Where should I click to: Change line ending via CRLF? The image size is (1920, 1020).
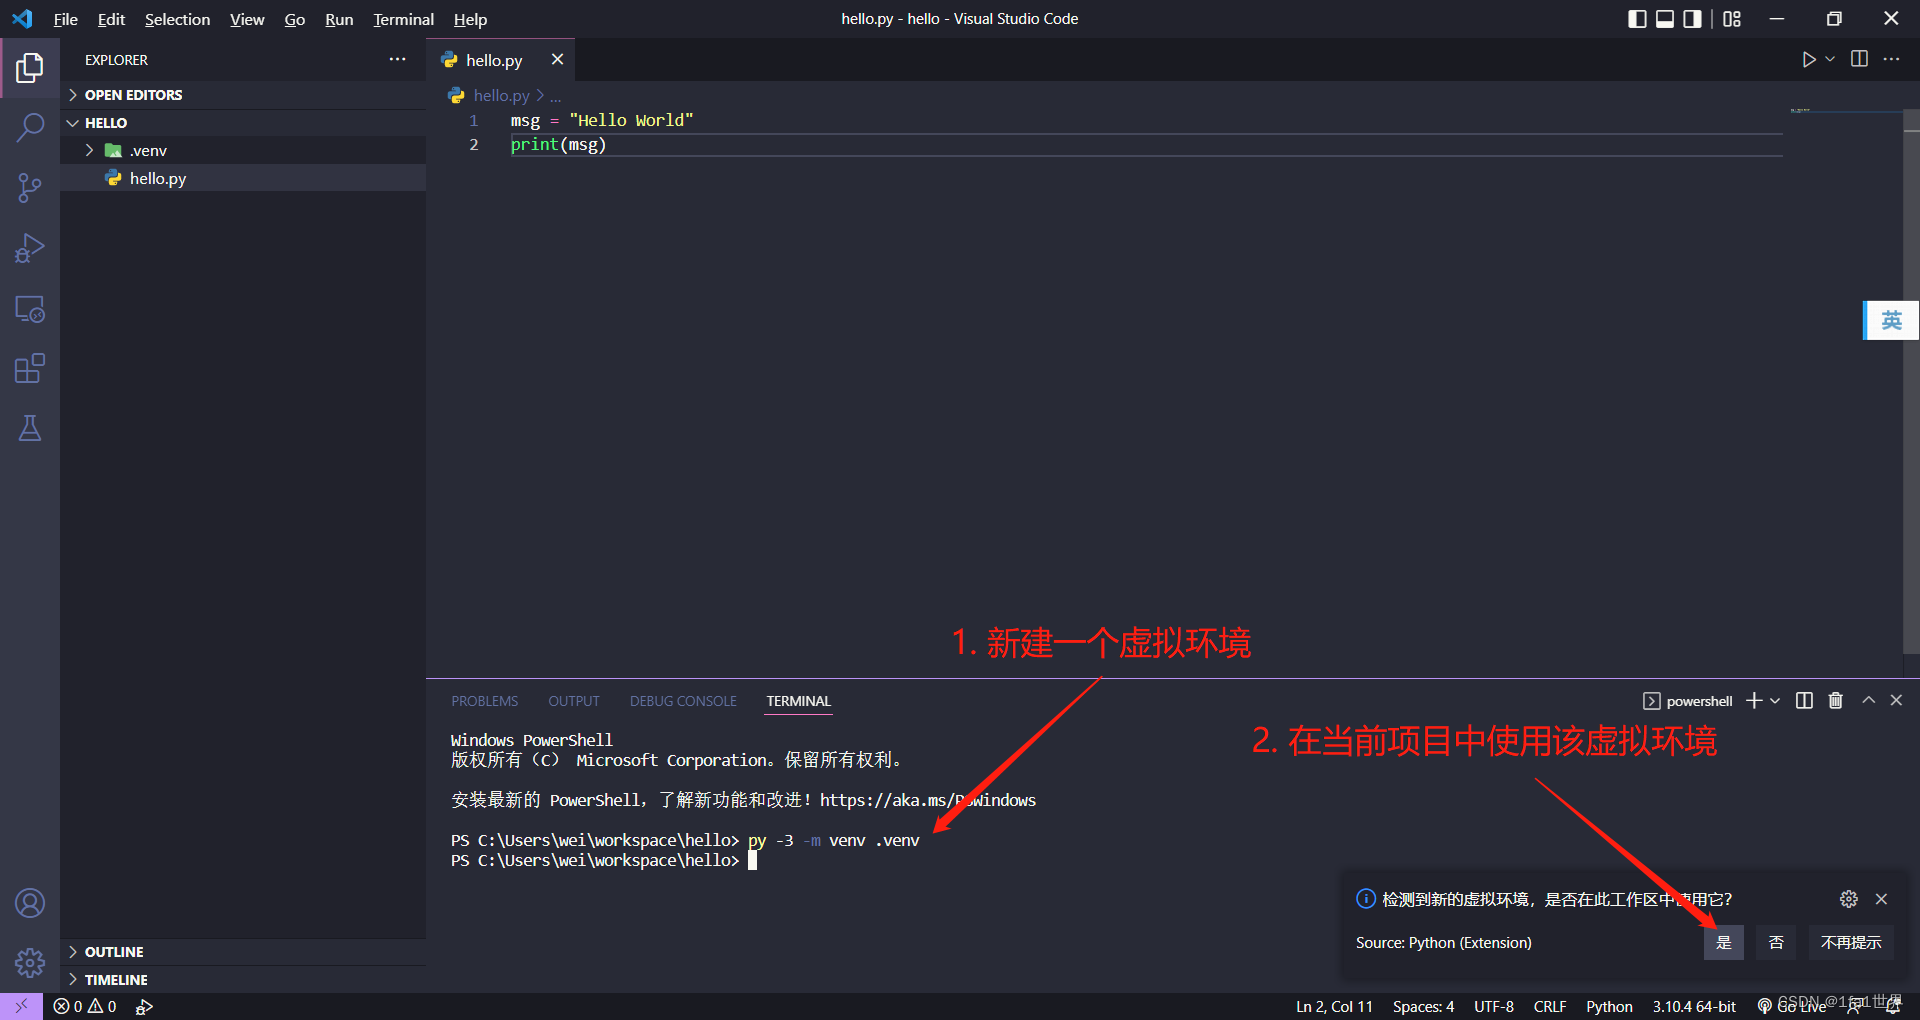pos(1550,1007)
